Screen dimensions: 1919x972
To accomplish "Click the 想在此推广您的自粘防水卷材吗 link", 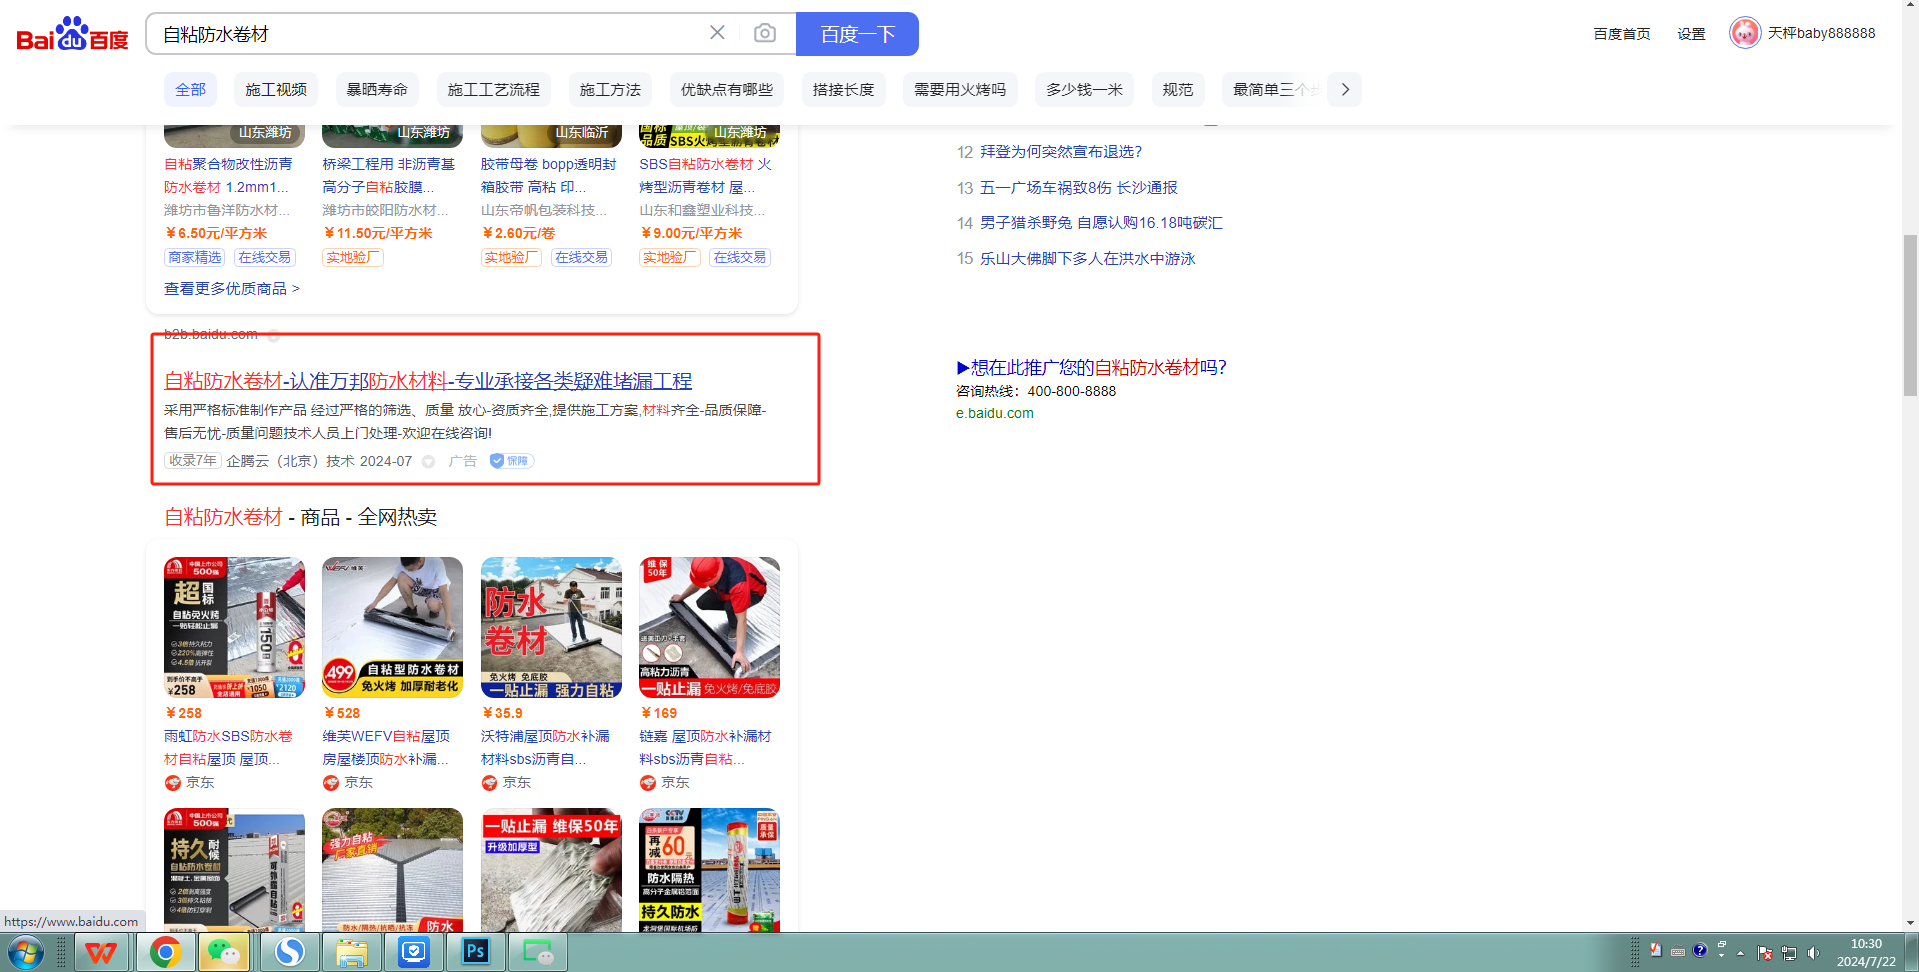I will click(1091, 367).
